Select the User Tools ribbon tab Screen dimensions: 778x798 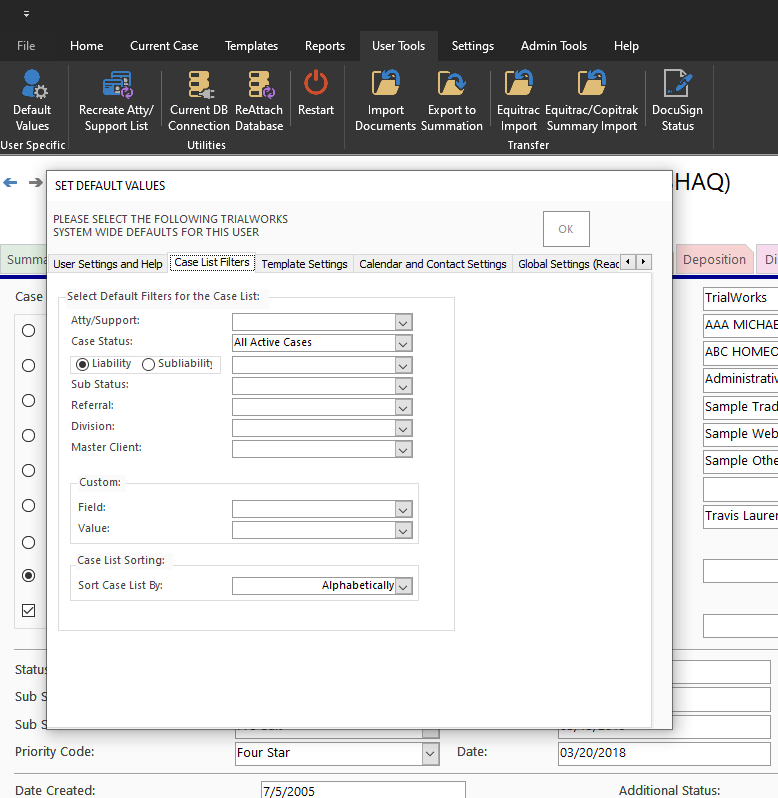tap(398, 46)
